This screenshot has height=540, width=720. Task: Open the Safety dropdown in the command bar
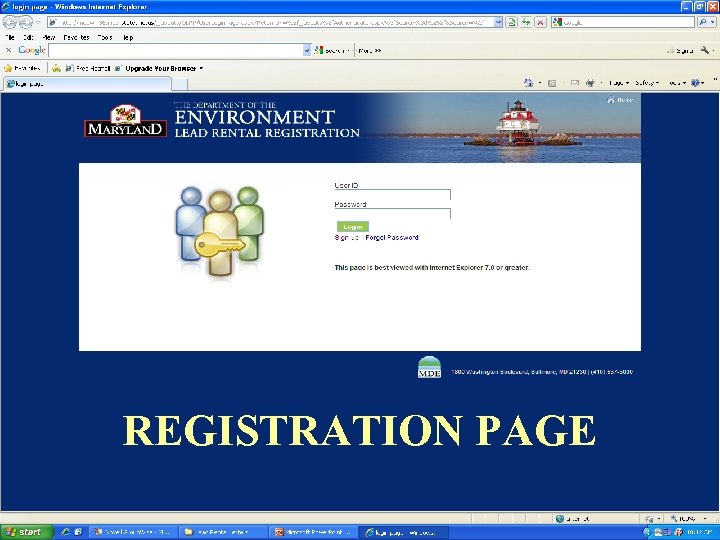[x=647, y=83]
